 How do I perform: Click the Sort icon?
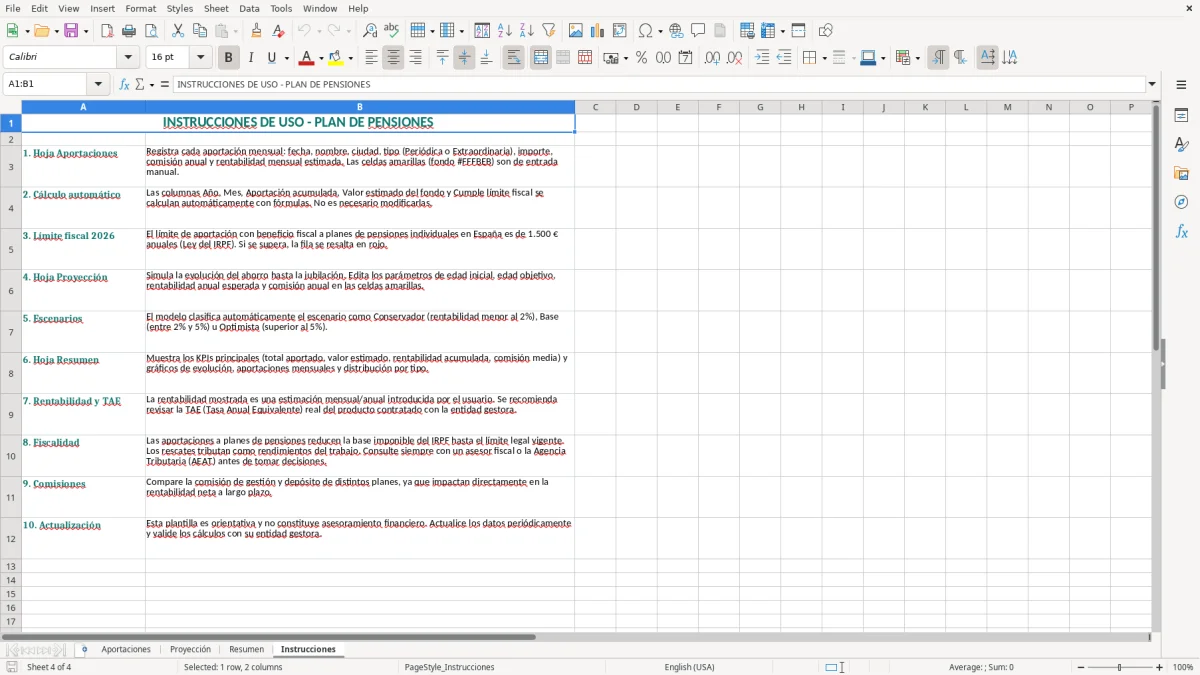pos(482,31)
